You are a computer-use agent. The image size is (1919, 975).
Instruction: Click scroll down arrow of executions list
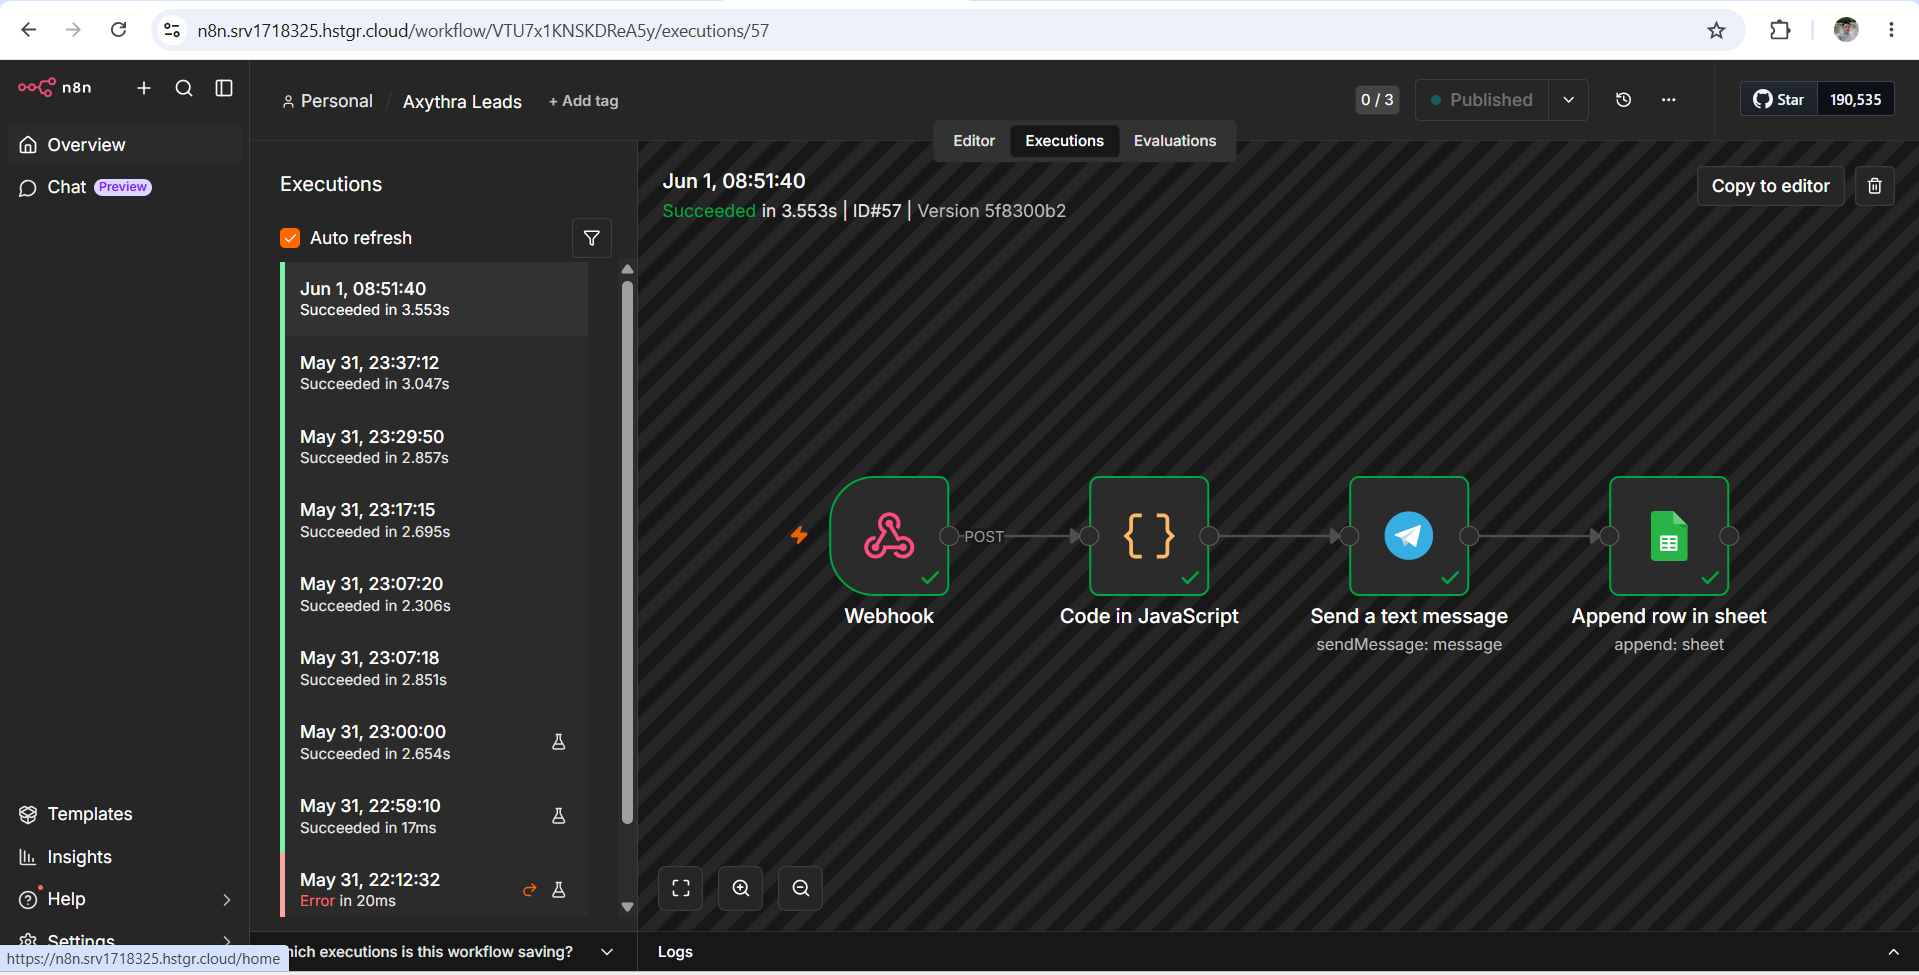click(x=628, y=907)
